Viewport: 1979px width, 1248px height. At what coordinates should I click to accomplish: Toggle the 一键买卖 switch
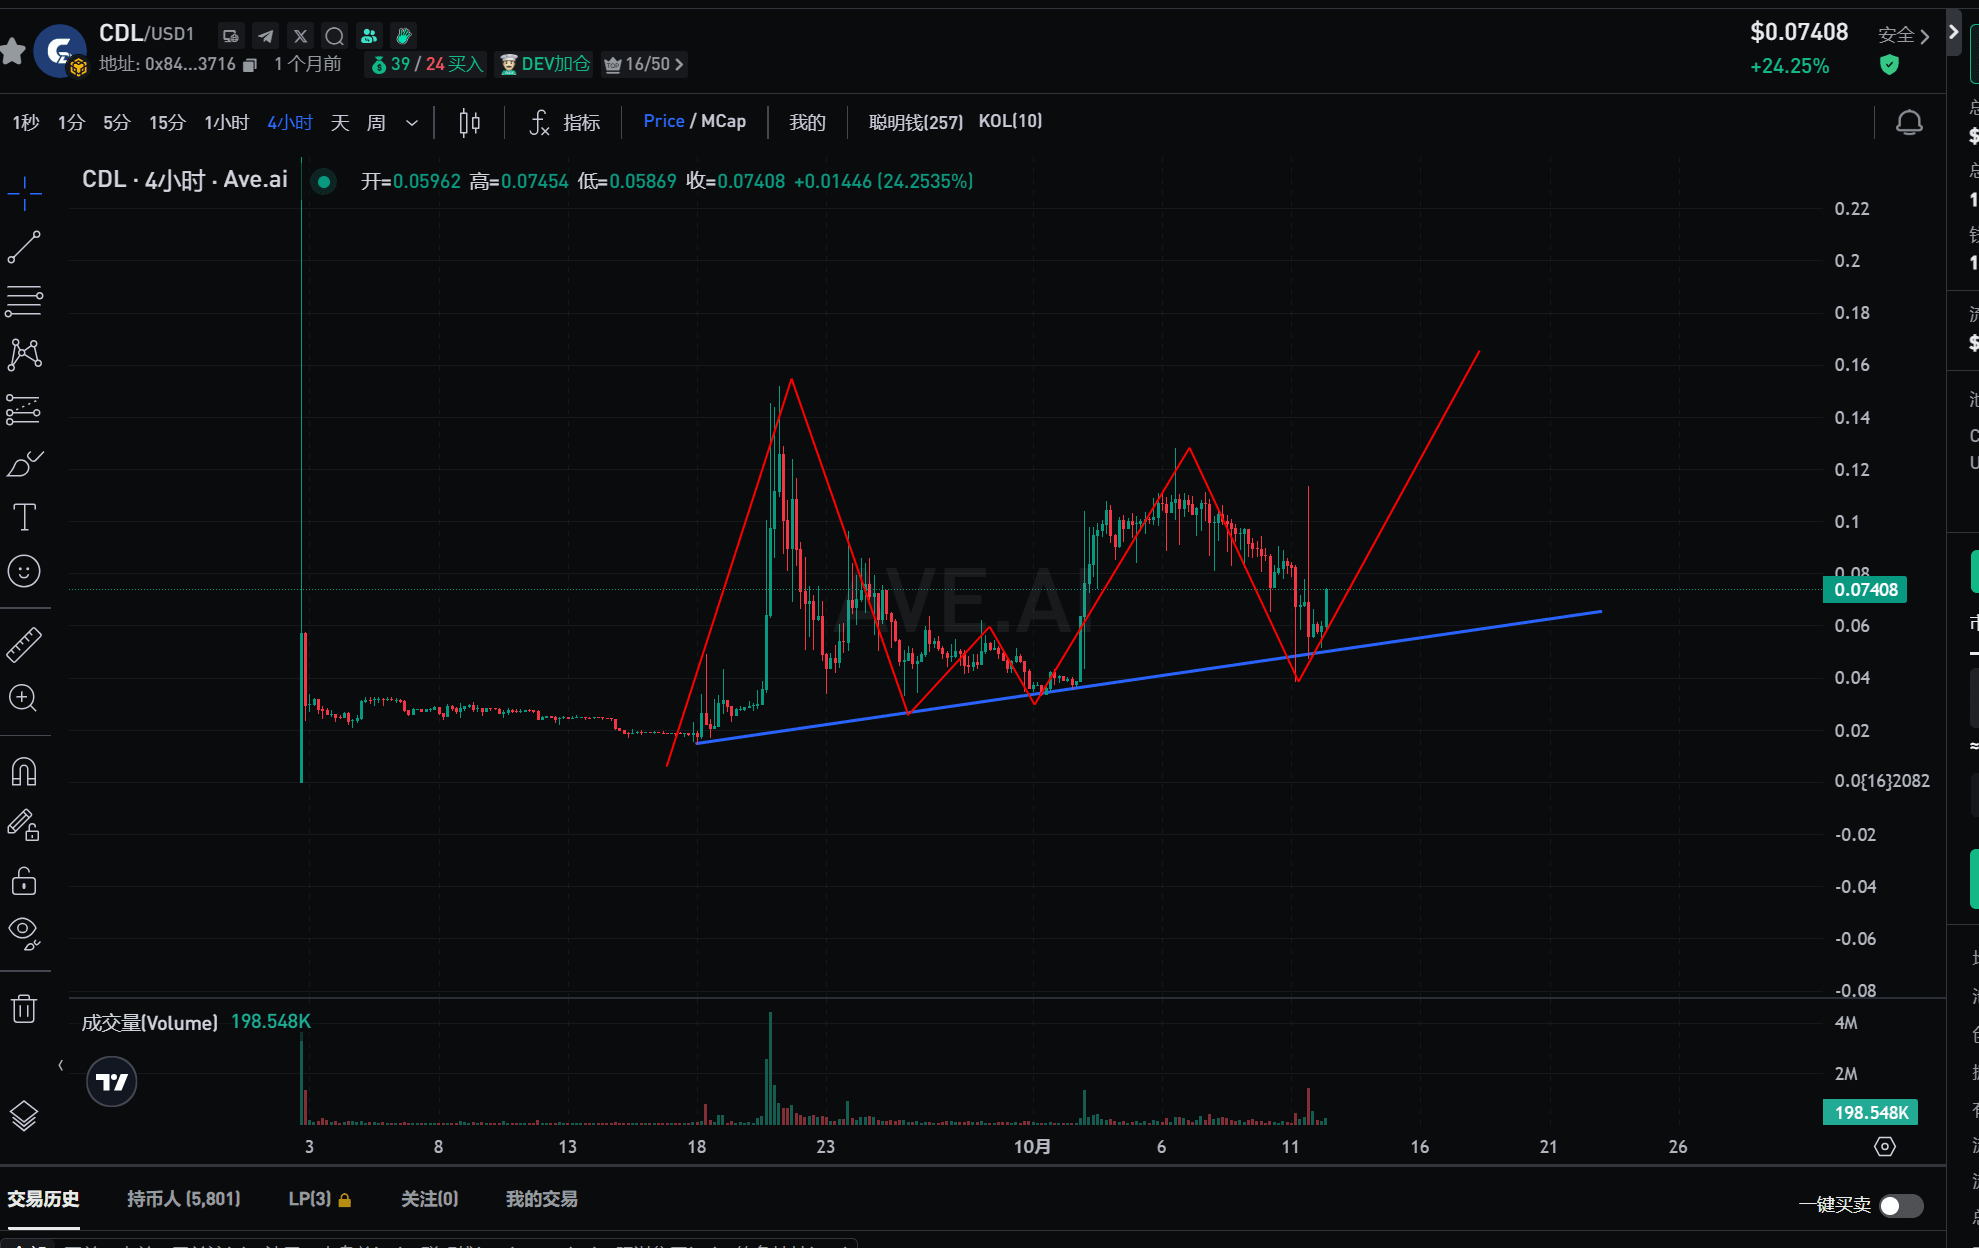1900,1205
